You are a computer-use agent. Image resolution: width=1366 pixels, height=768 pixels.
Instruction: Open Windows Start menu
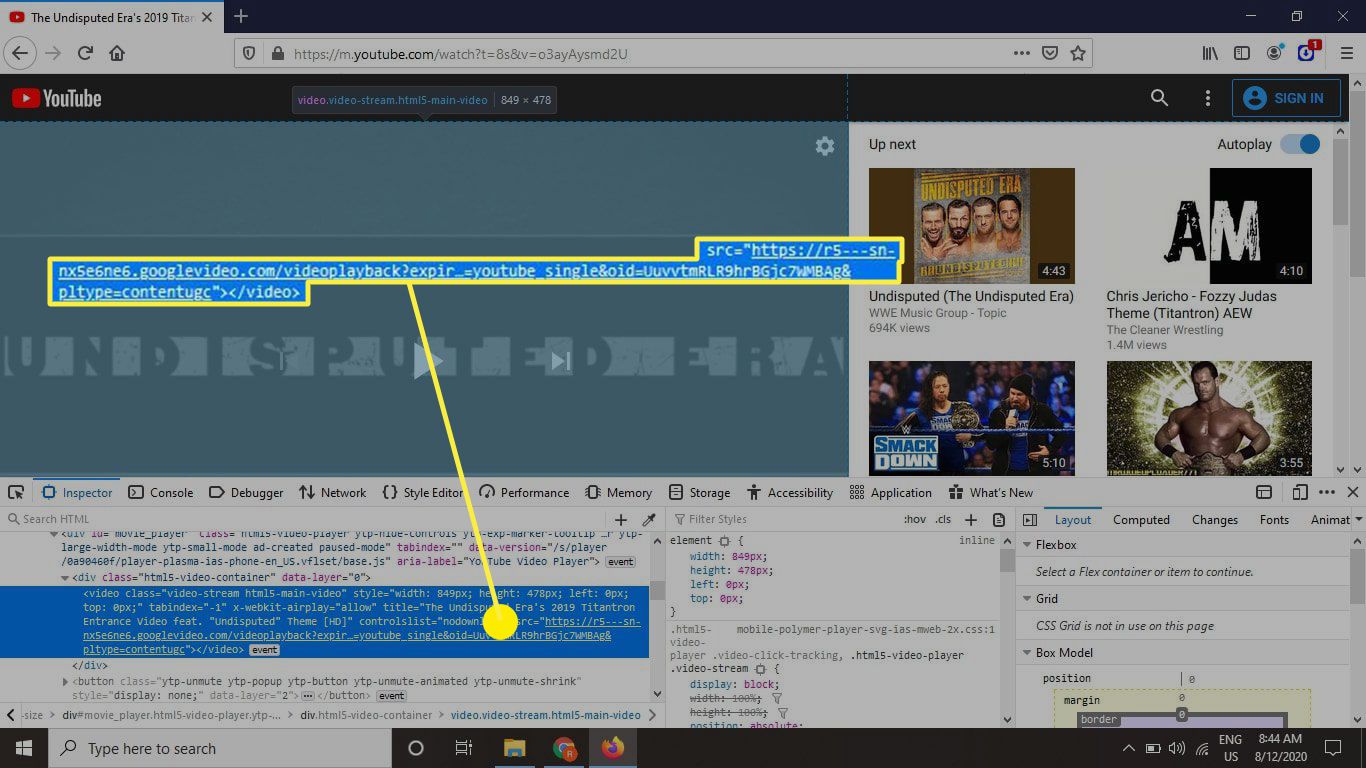(x=24, y=748)
